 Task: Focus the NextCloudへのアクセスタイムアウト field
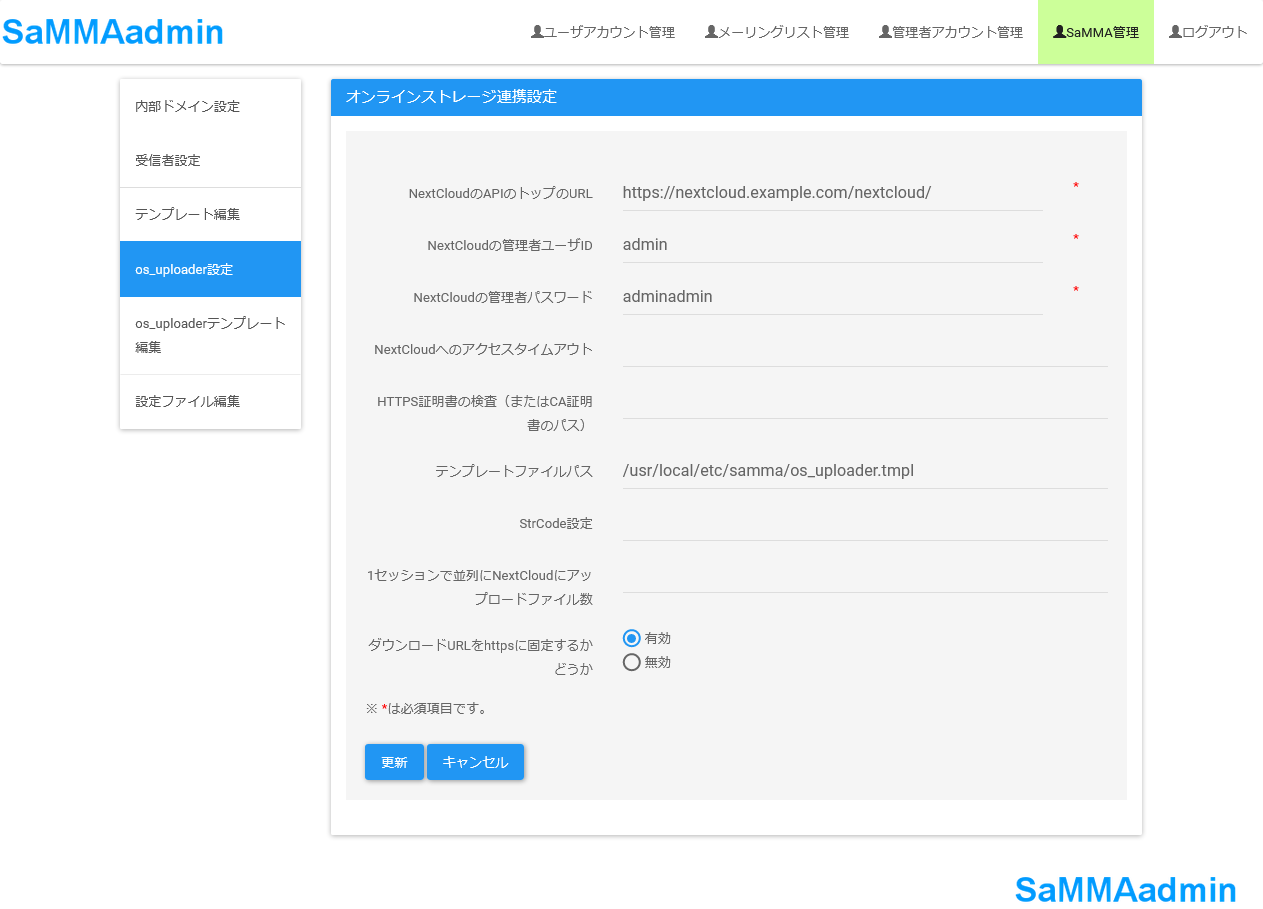click(x=864, y=348)
